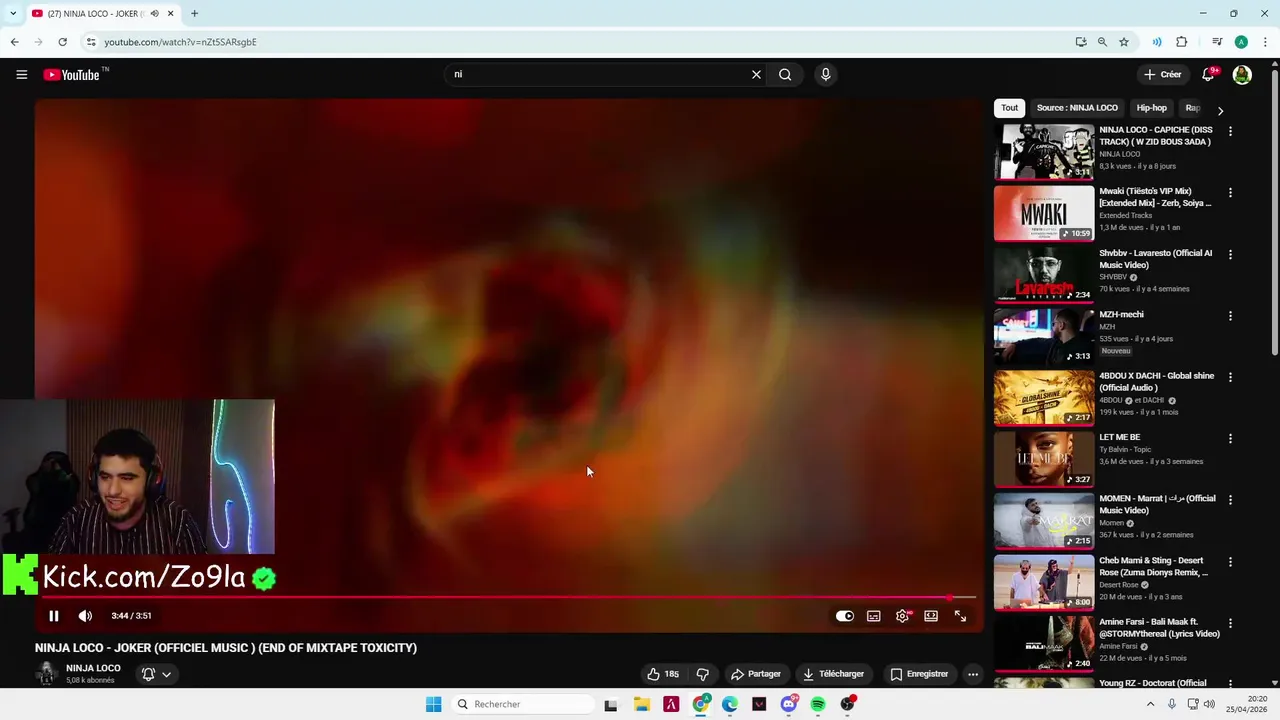Open YouTube notifications bell
The height and width of the screenshot is (720, 1280).
(1208, 75)
